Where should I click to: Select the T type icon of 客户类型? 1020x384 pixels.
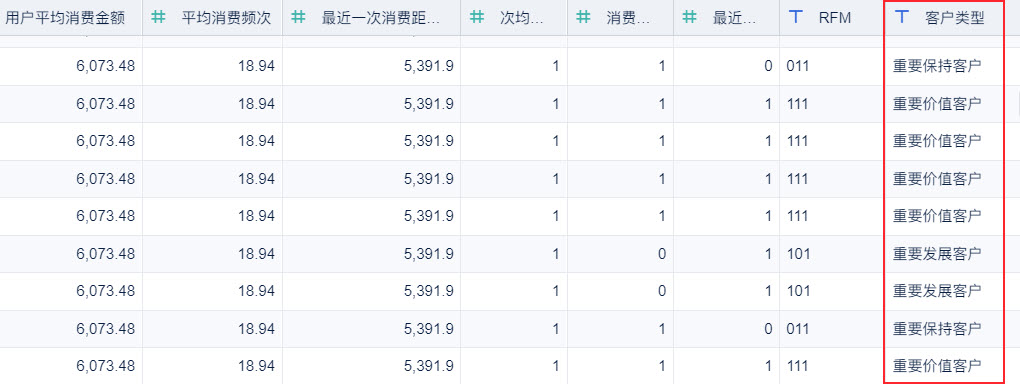[x=902, y=18]
